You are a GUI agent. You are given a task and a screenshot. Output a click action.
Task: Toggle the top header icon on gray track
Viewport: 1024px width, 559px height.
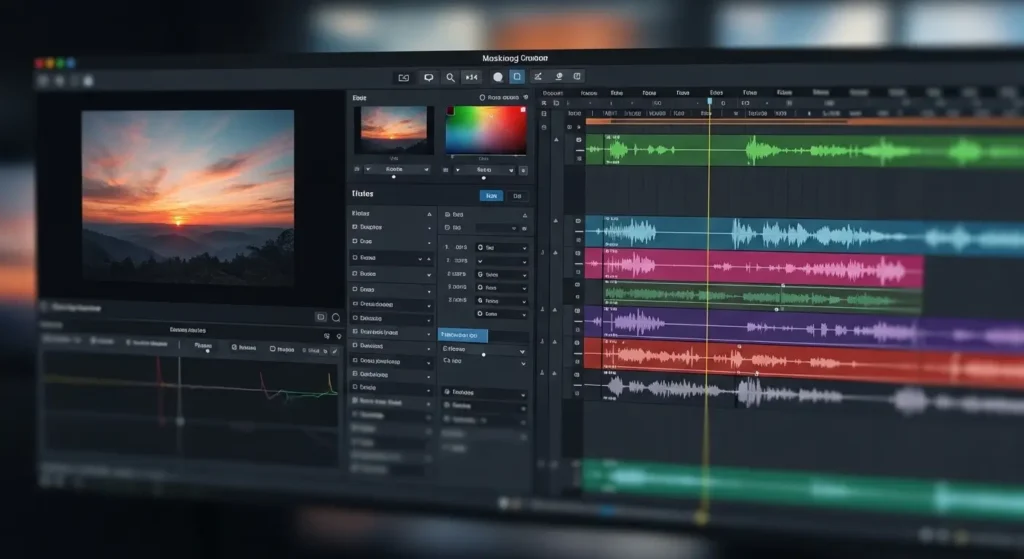click(x=577, y=375)
